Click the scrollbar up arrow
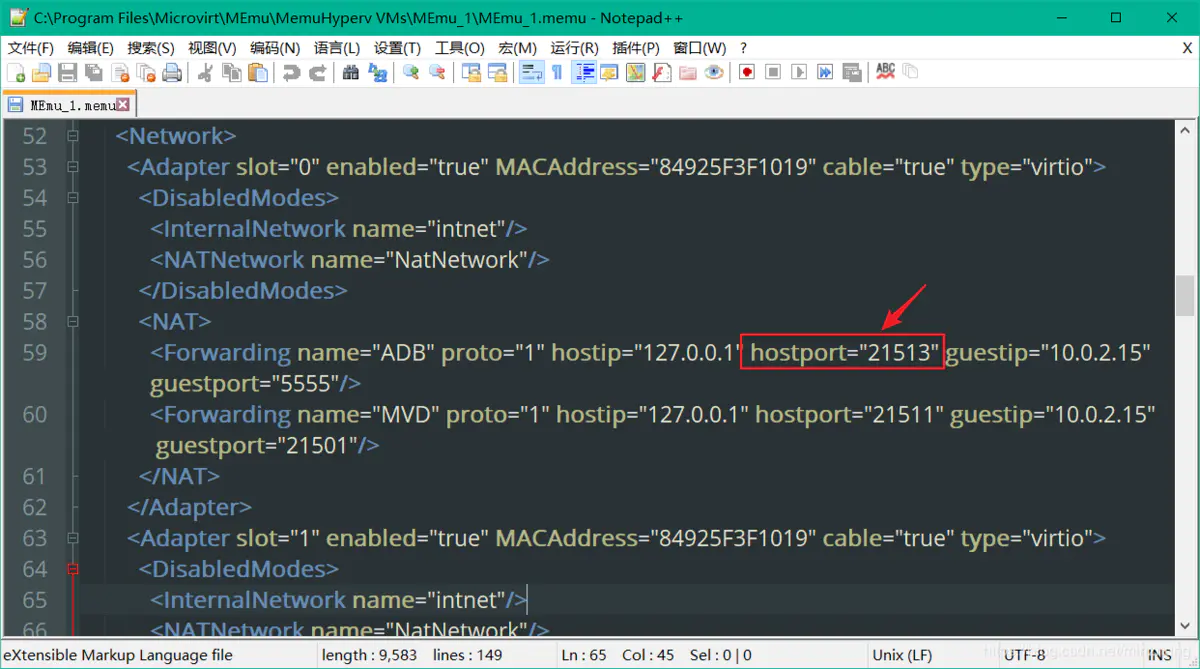Viewport: 1200px width, 669px height. pos(1186,129)
